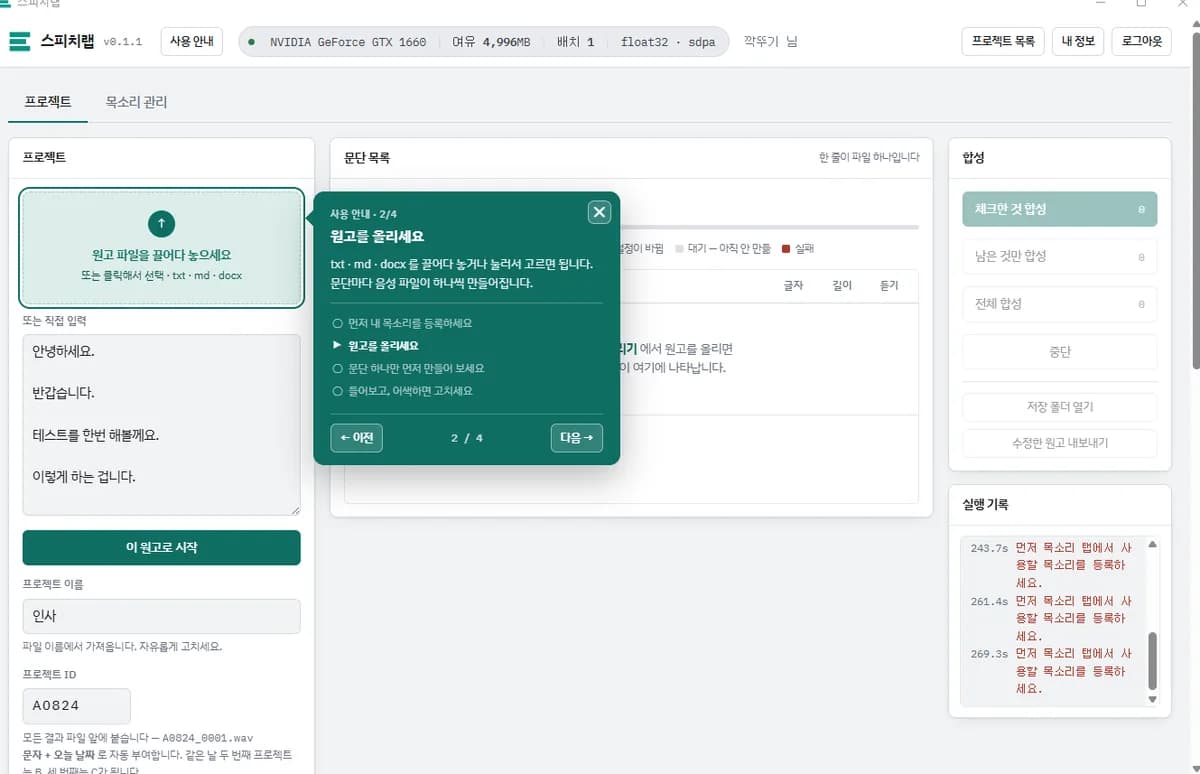1200x774 pixels.
Task: Close the 사용 안내 guide popup
Action: pos(599,212)
